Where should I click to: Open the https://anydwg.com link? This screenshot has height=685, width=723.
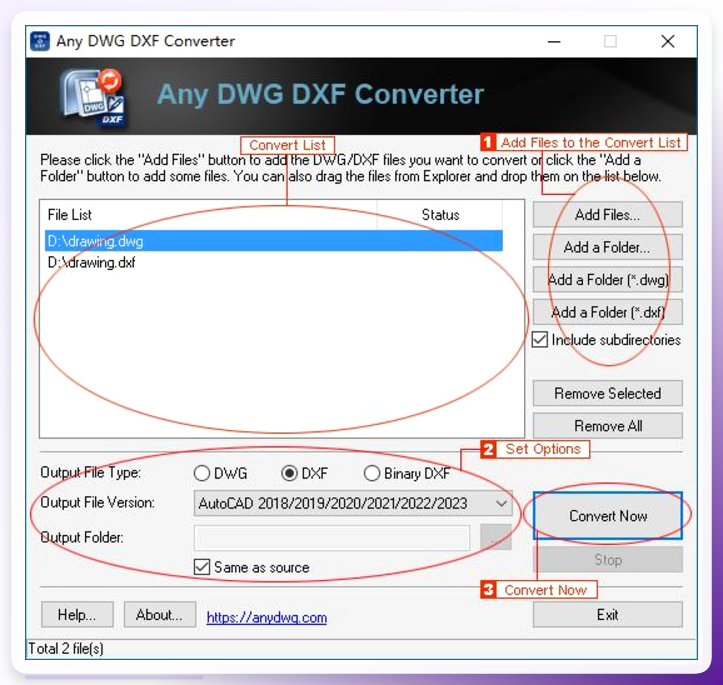(x=267, y=617)
